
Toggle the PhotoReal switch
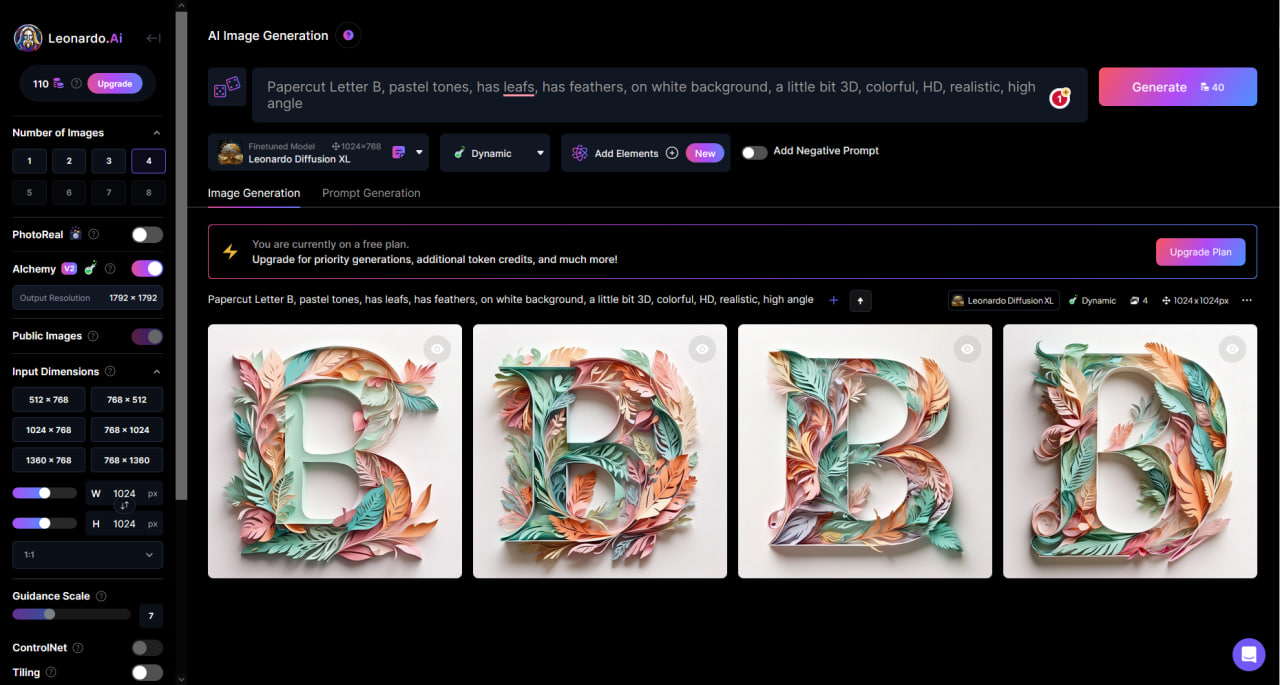click(x=147, y=235)
